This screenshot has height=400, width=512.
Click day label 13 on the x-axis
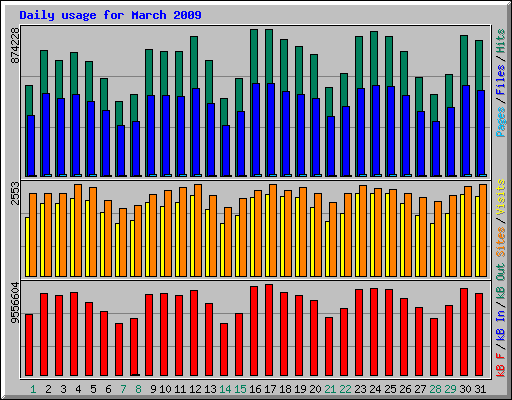(x=210, y=389)
